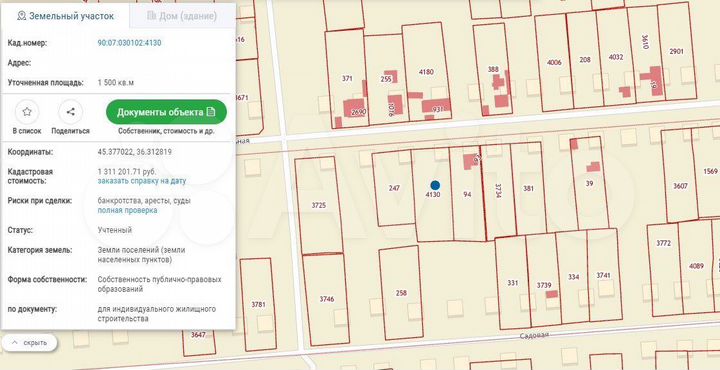
Task: Click the Документы объекта button
Action: coord(166,112)
